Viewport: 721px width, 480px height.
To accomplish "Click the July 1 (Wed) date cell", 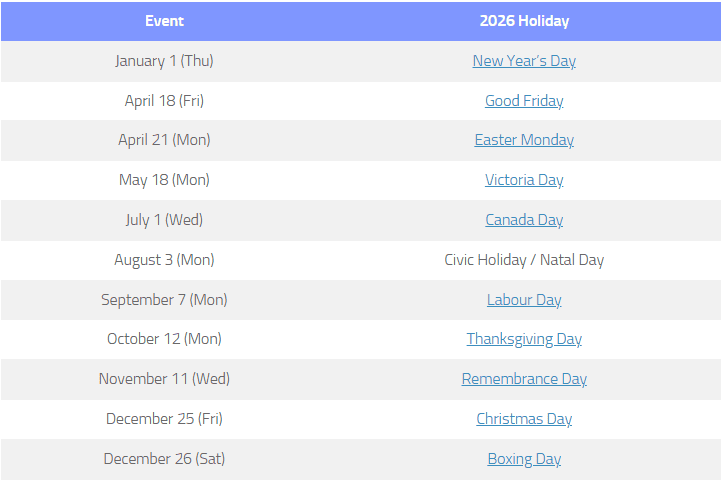I will (164, 220).
